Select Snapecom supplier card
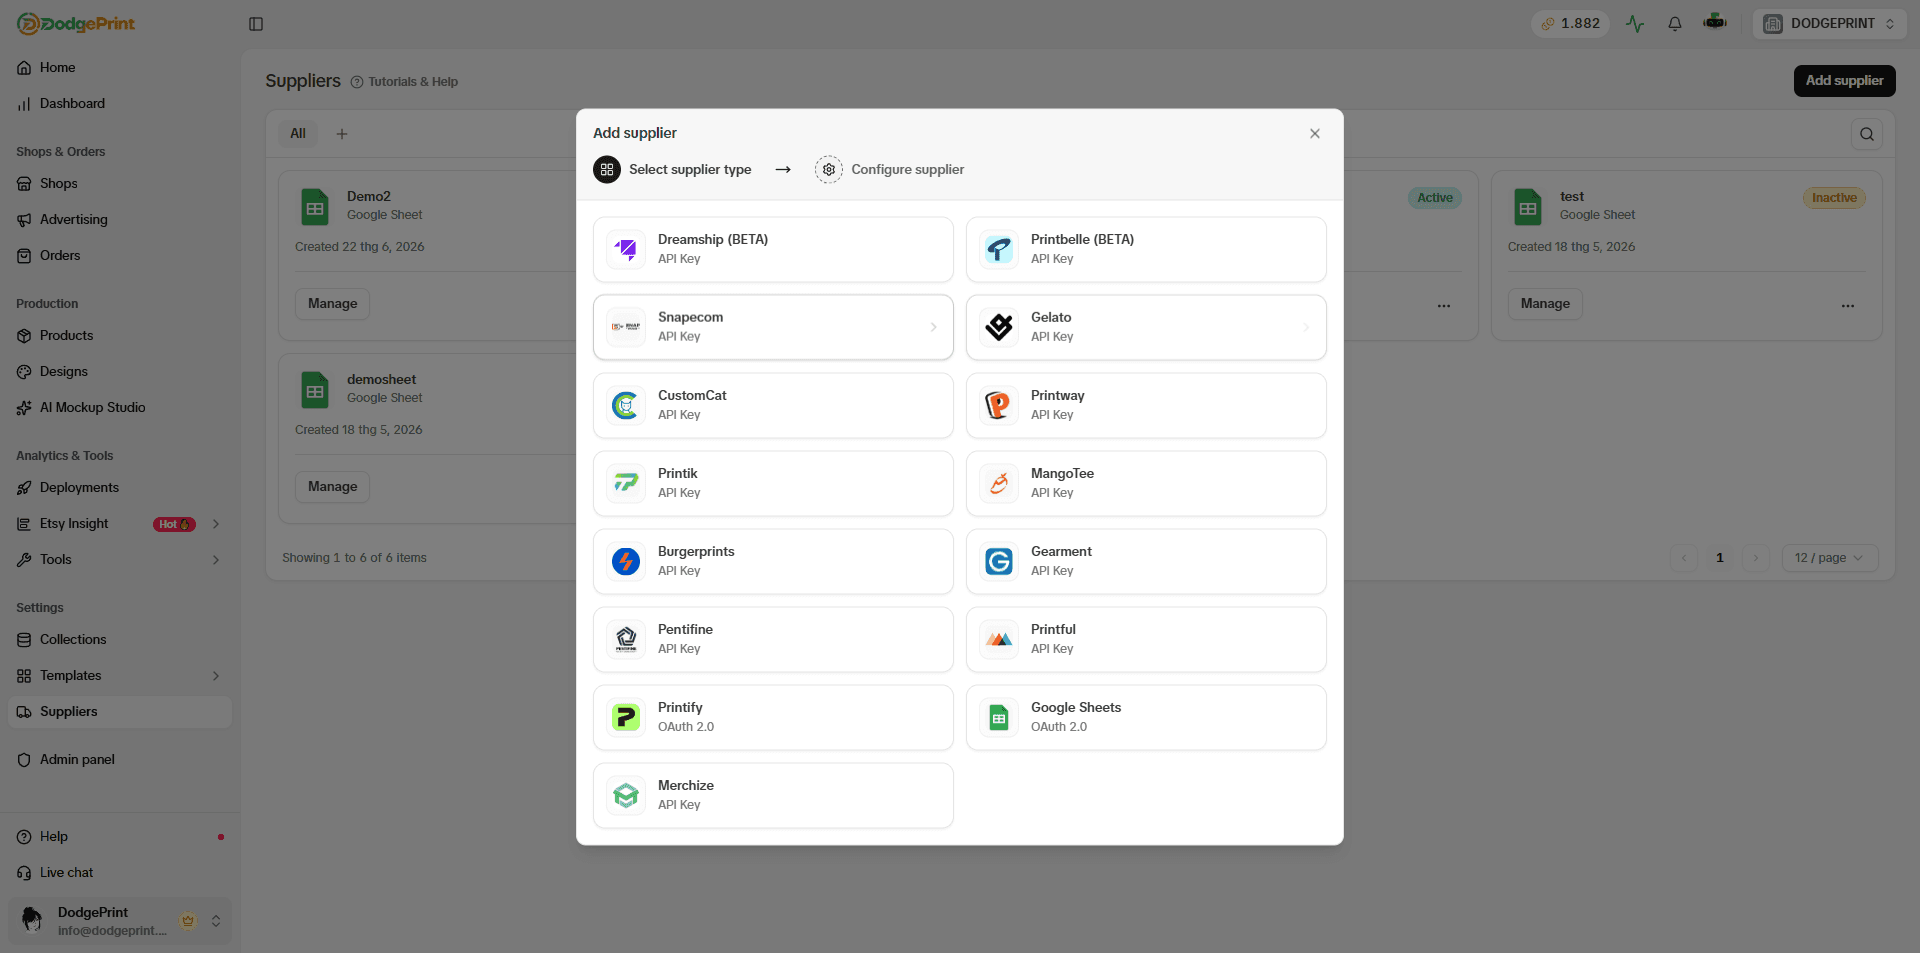1920x953 pixels. point(773,327)
